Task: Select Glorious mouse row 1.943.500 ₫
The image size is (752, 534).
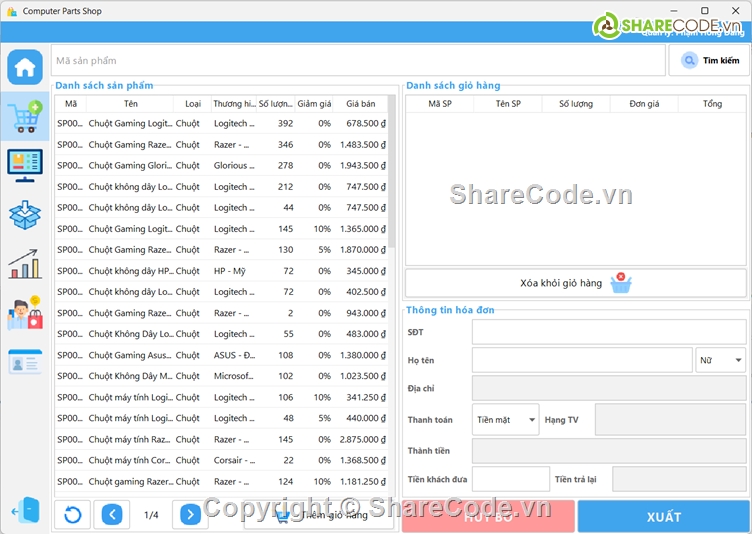Action: click(221, 166)
